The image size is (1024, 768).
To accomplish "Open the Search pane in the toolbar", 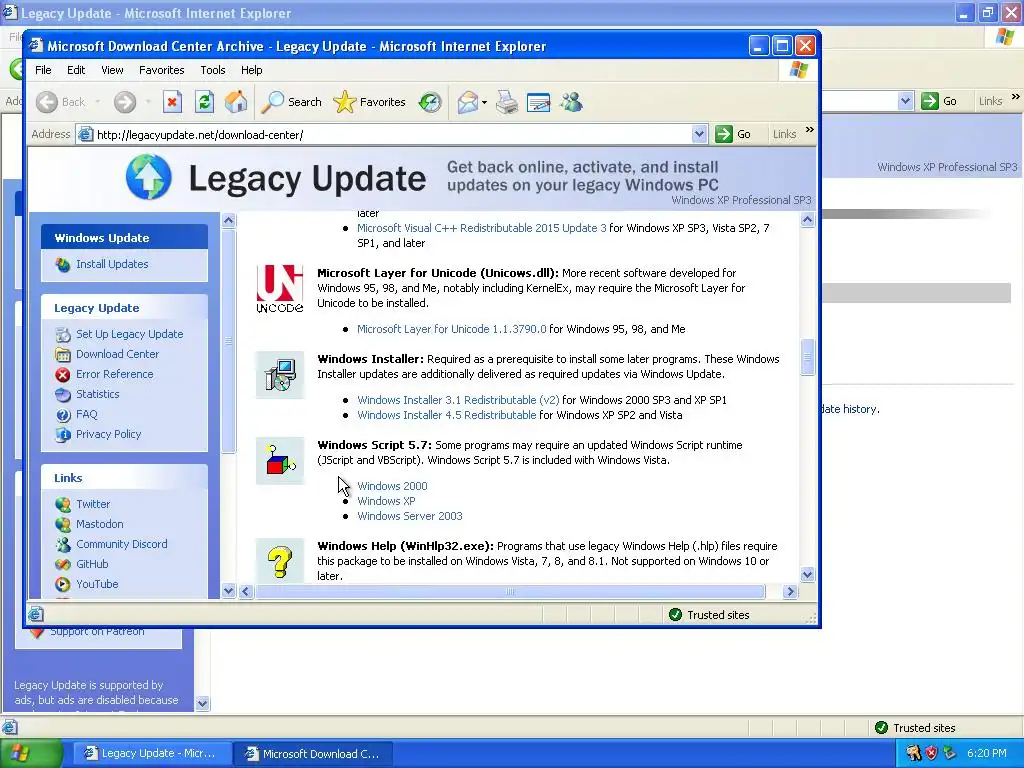I will tap(291, 102).
